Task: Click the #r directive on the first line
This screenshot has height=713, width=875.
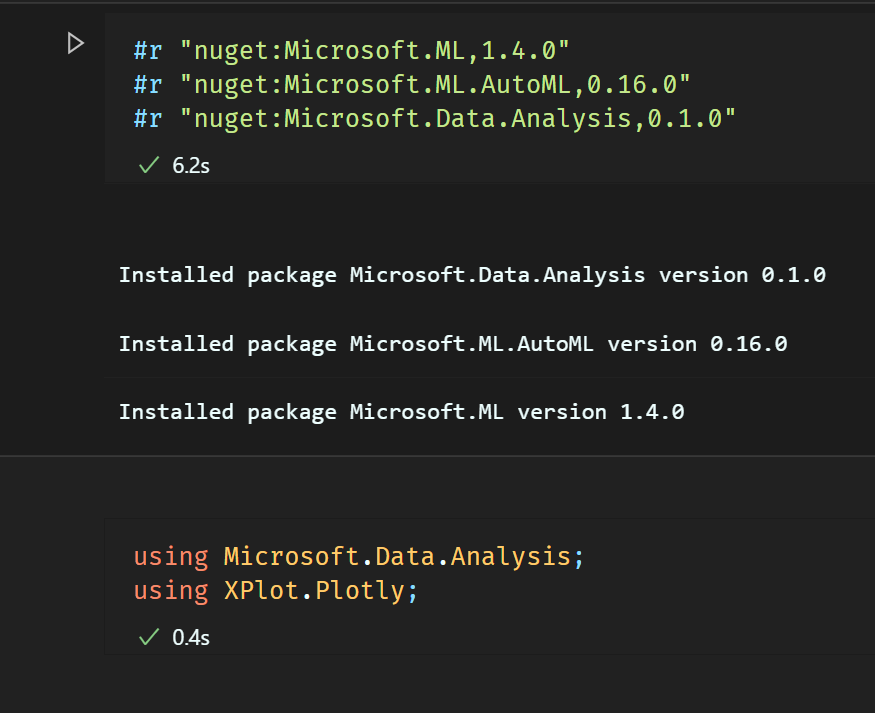Action: tap(147, 49)
